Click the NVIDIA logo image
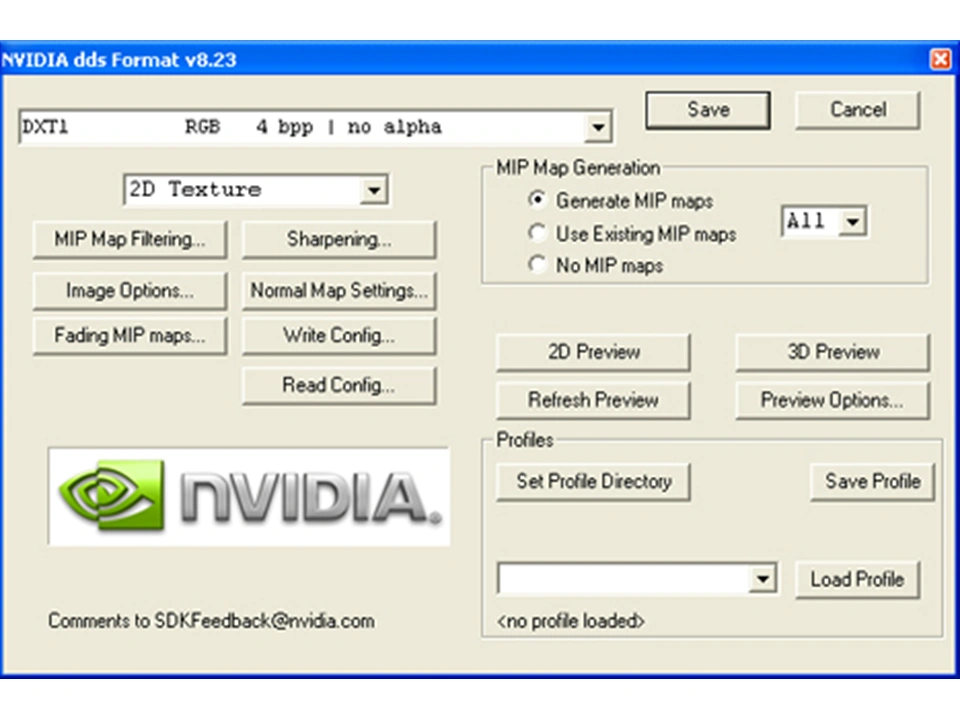 (249, 497)
